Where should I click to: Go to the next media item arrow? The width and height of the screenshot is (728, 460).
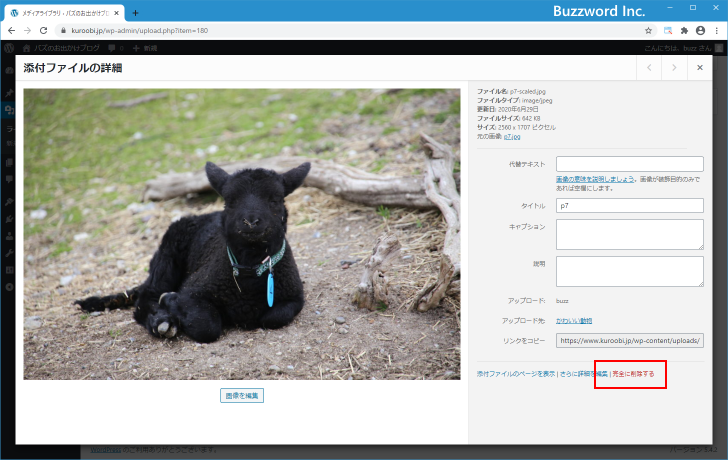coord(674,68)
